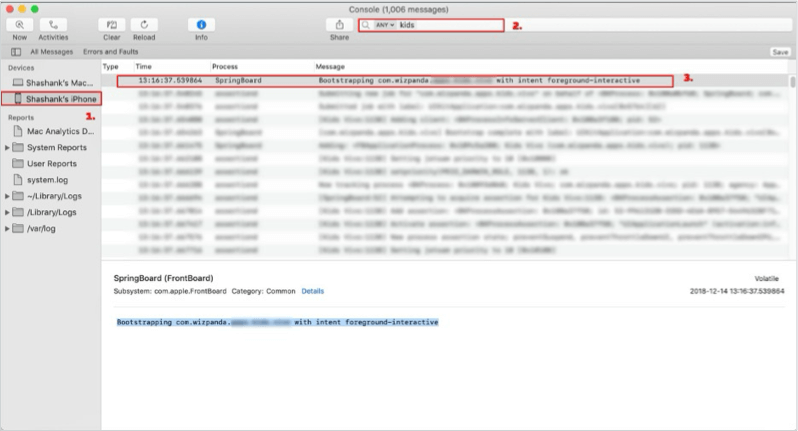Reload the log with Reload icon
798x431 pixels.
[144, 25]
